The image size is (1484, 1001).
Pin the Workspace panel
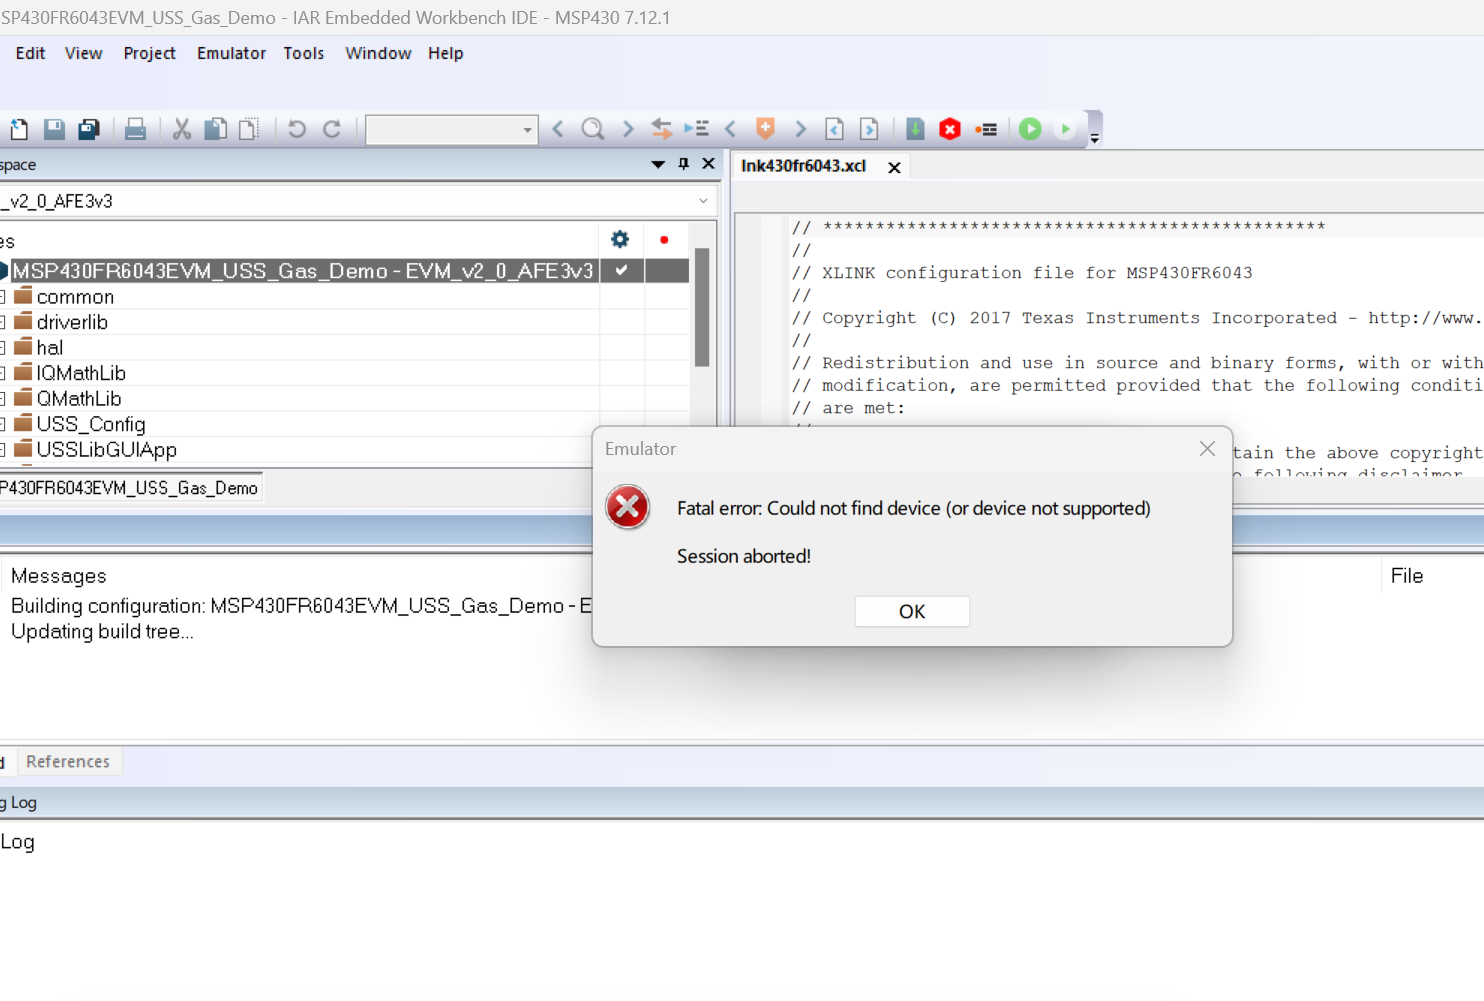(684, 164)
